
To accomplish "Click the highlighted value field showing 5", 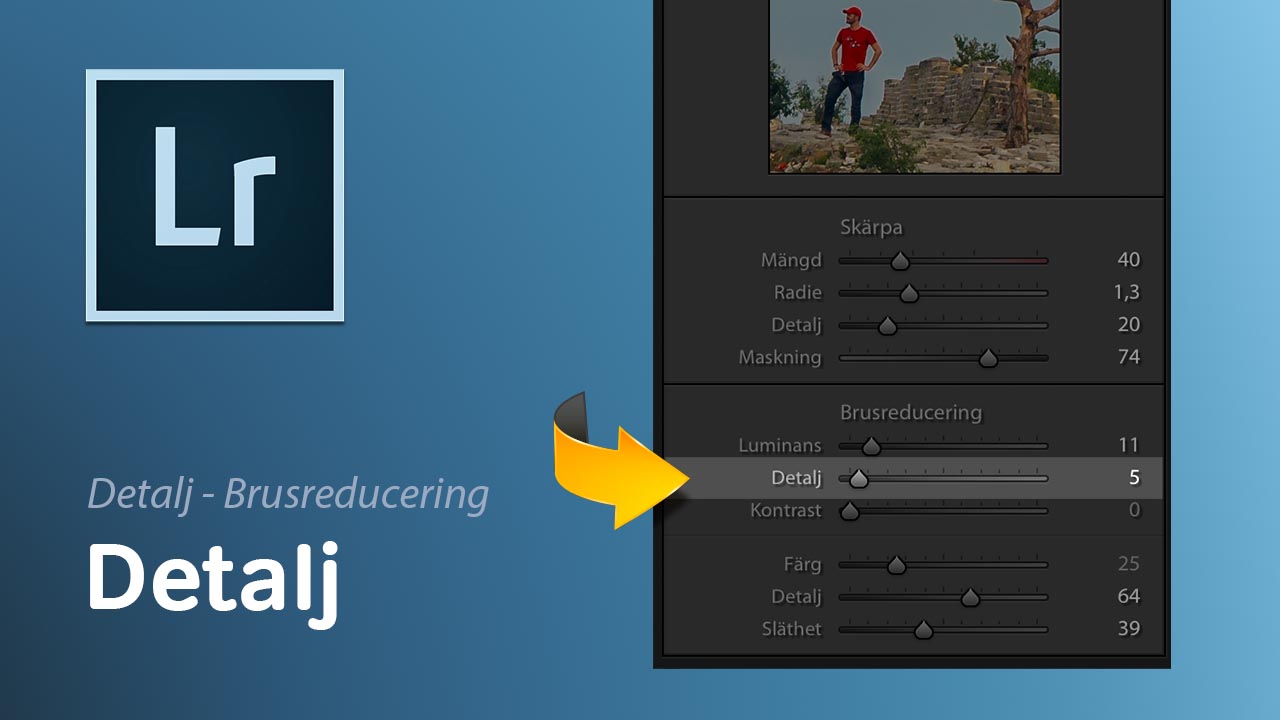I will (1134, 478).
